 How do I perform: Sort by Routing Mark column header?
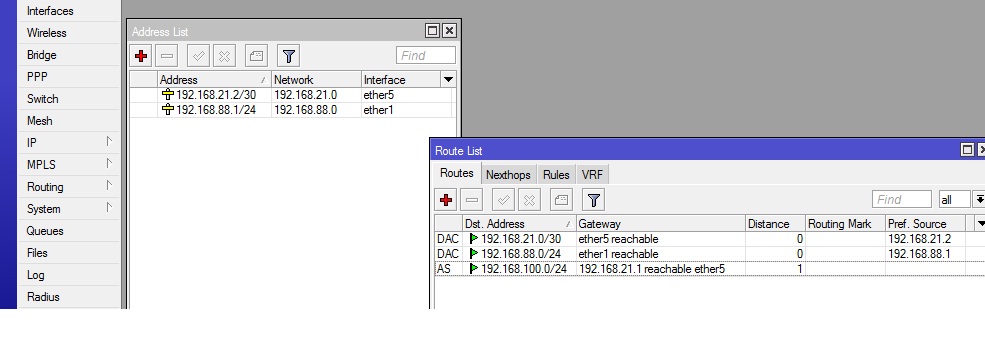846,224
